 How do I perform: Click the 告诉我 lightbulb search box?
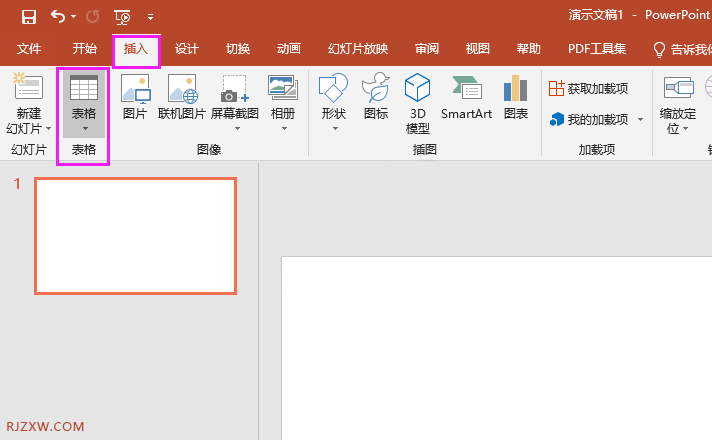[x=682, y=49]
